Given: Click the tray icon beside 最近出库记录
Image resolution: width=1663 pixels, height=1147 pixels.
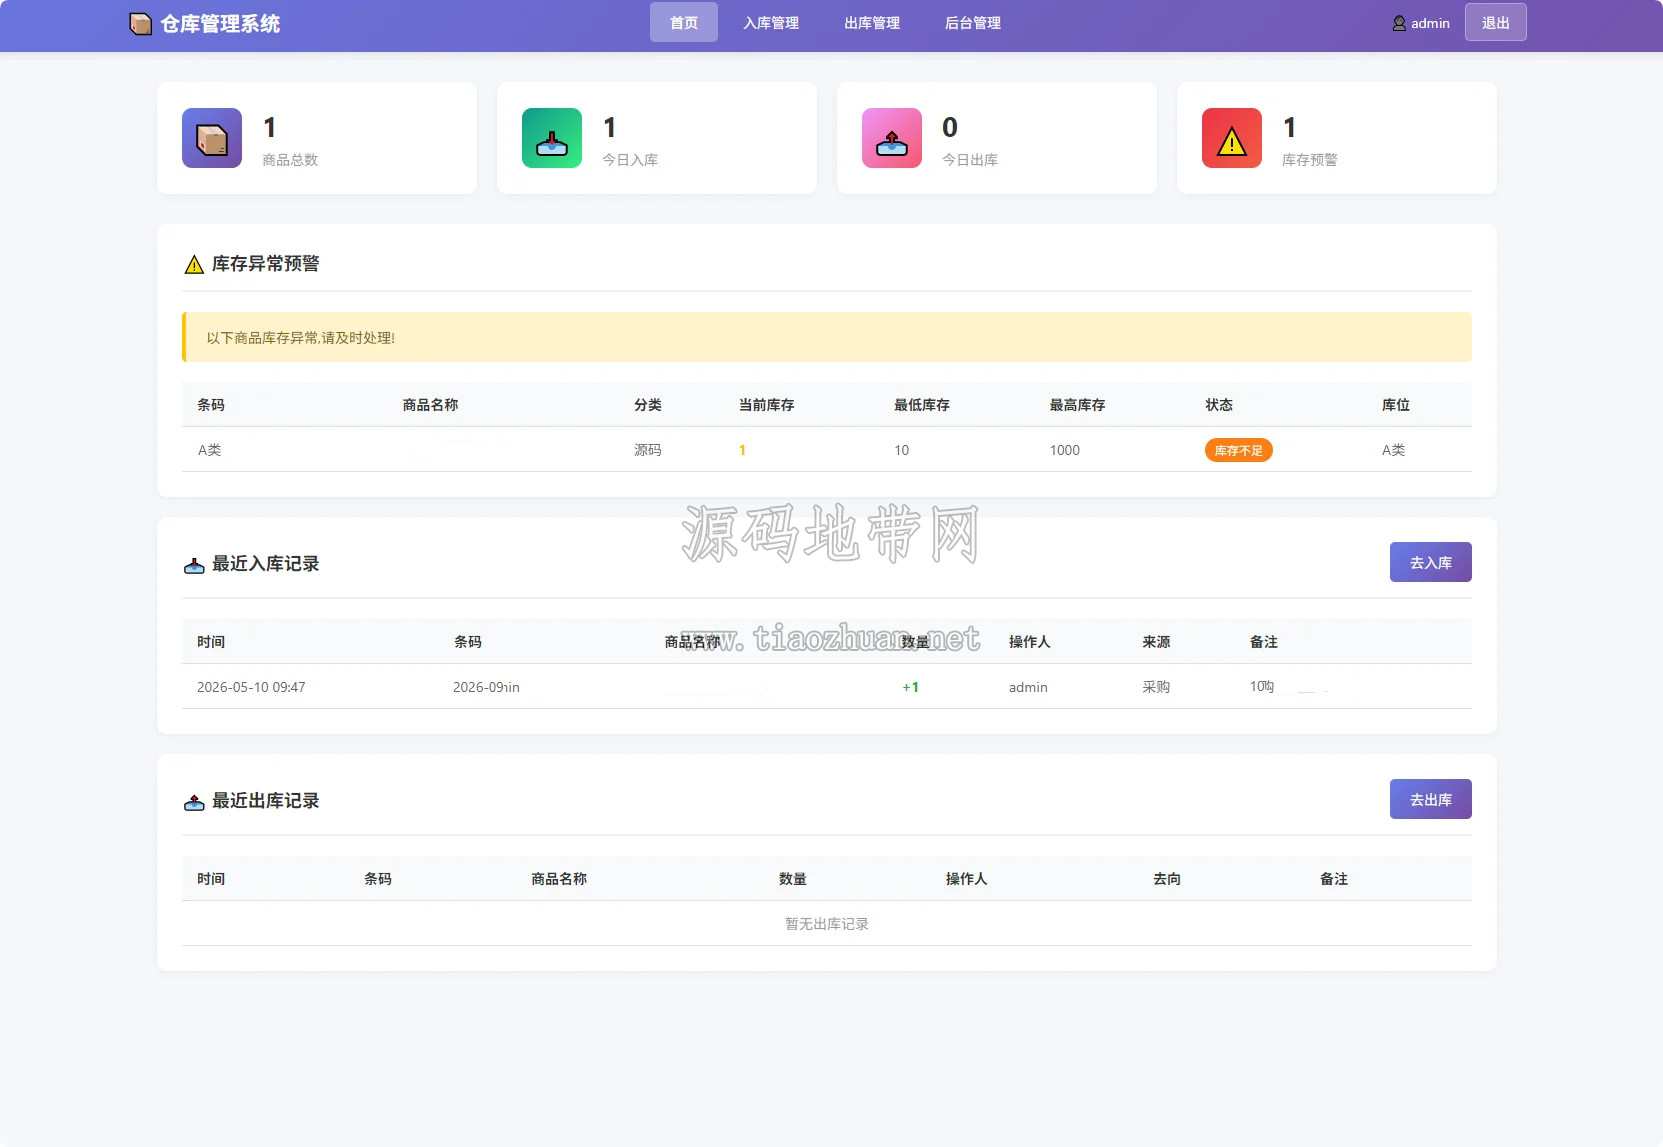Looking at the screenshot, I should tap(194, 802).
